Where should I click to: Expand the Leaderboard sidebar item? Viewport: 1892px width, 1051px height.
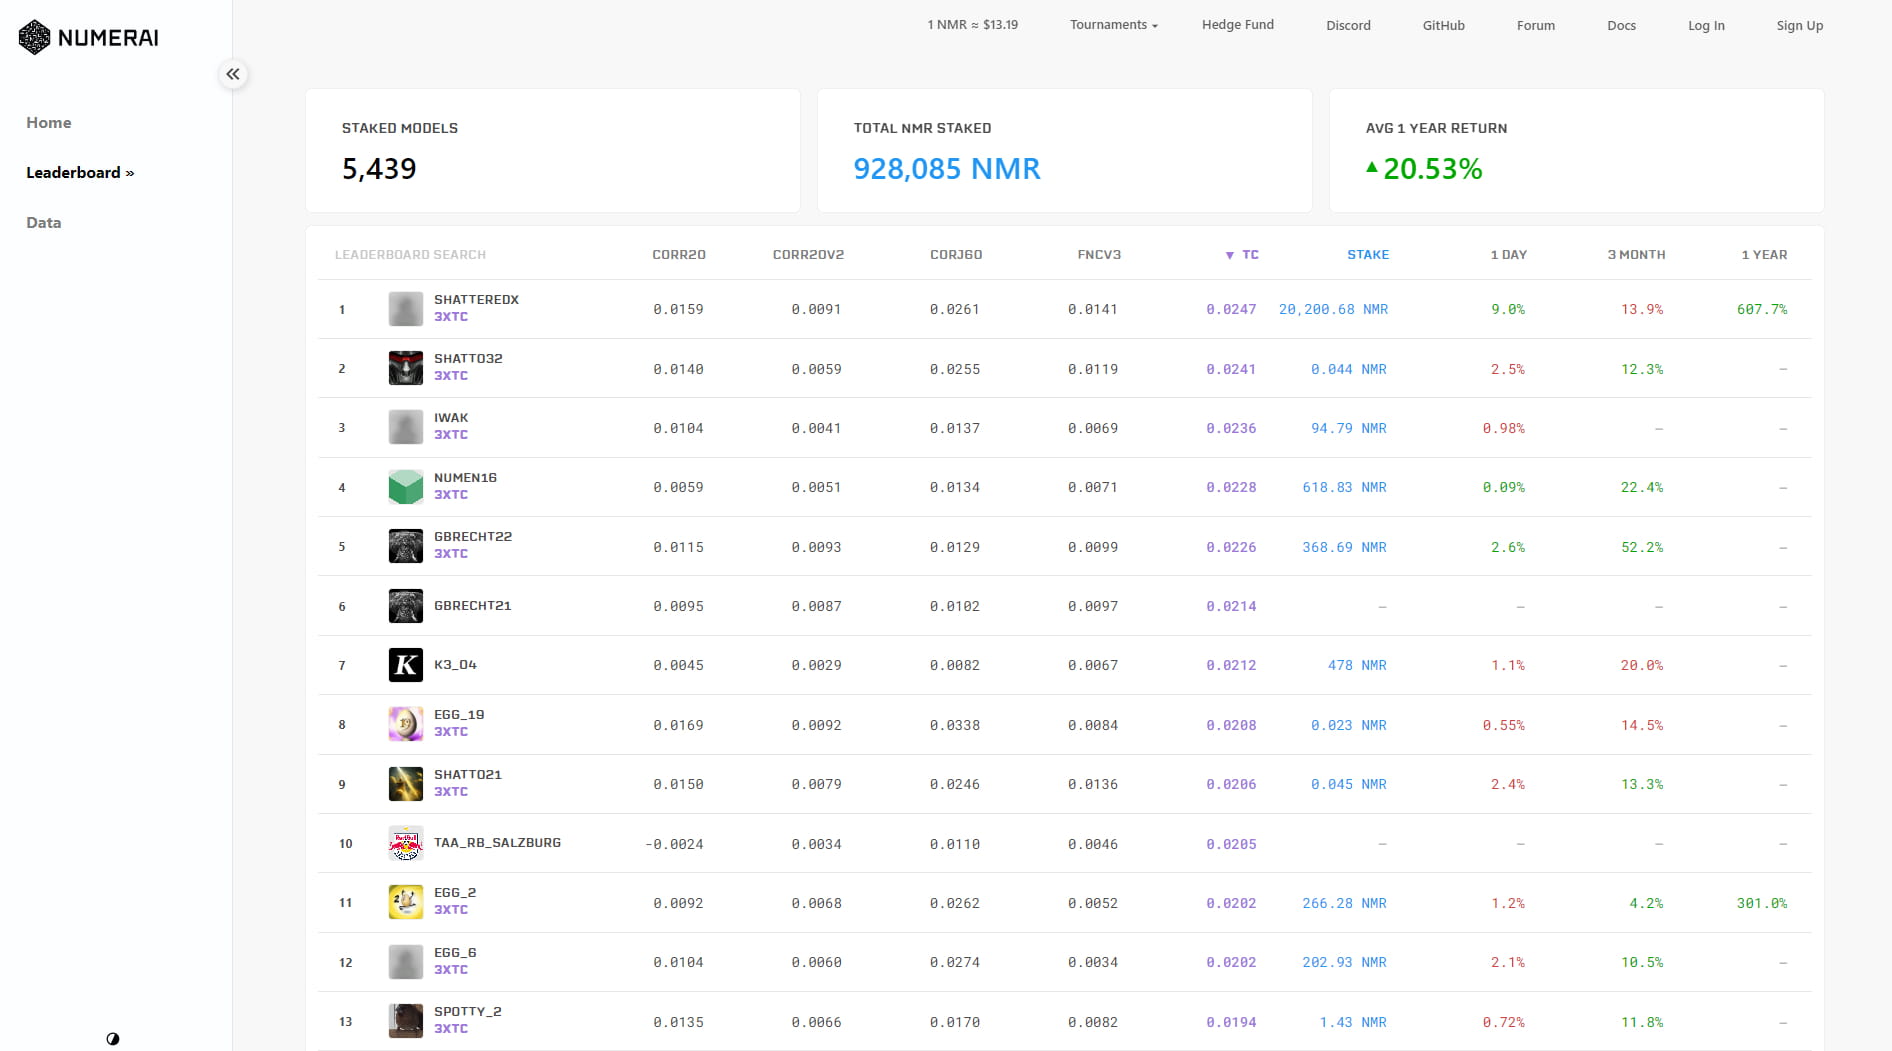point(80,173)
